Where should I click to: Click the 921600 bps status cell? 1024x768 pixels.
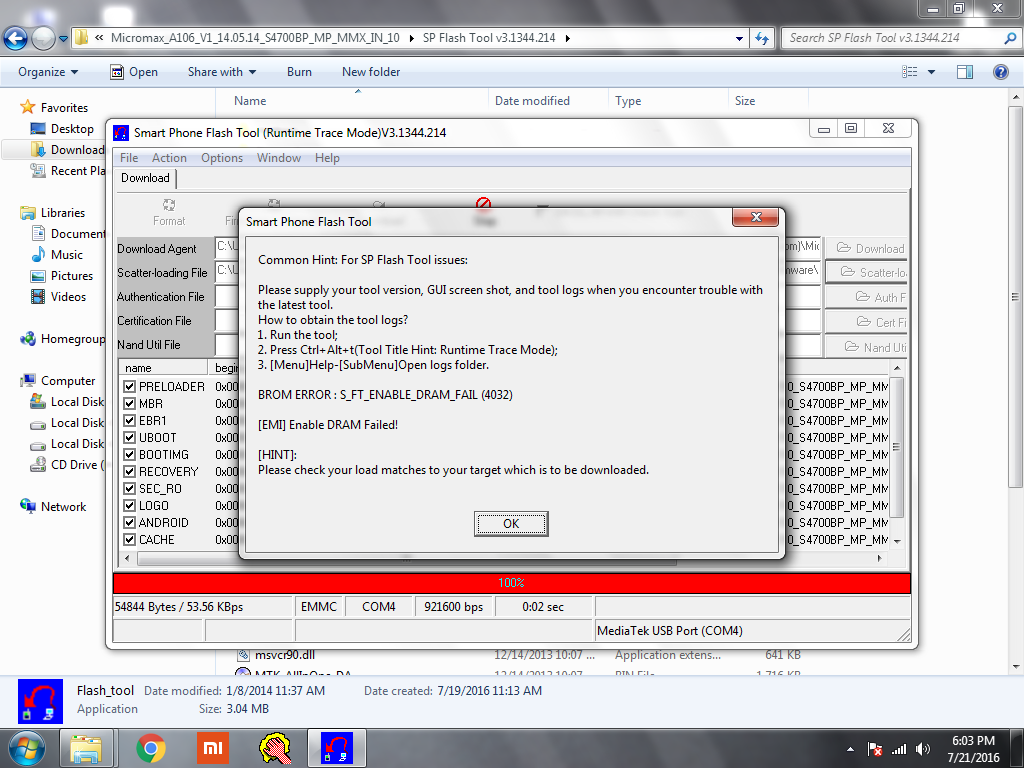[454, 607]
